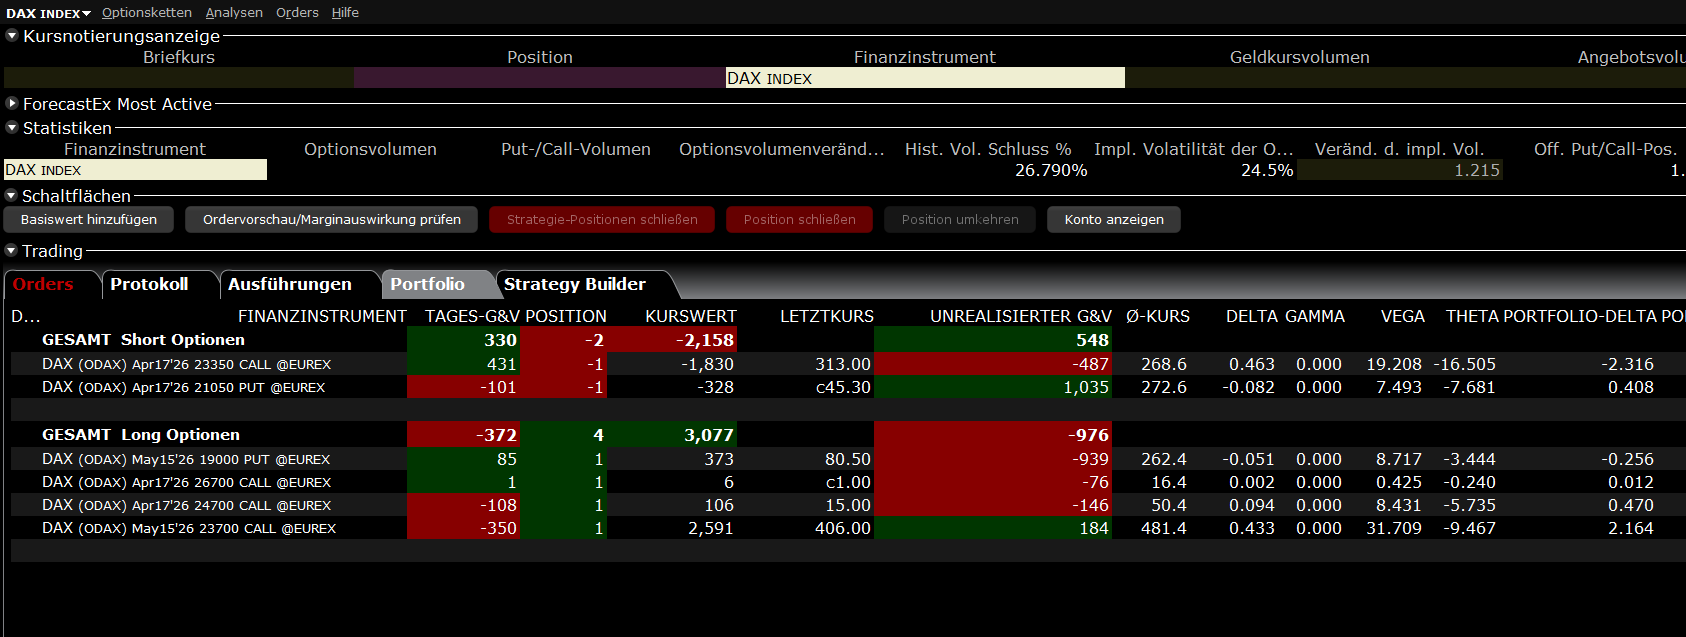The image size is (1686, 637).
Task: Open the Ausführungen tab
Action: 289,285
